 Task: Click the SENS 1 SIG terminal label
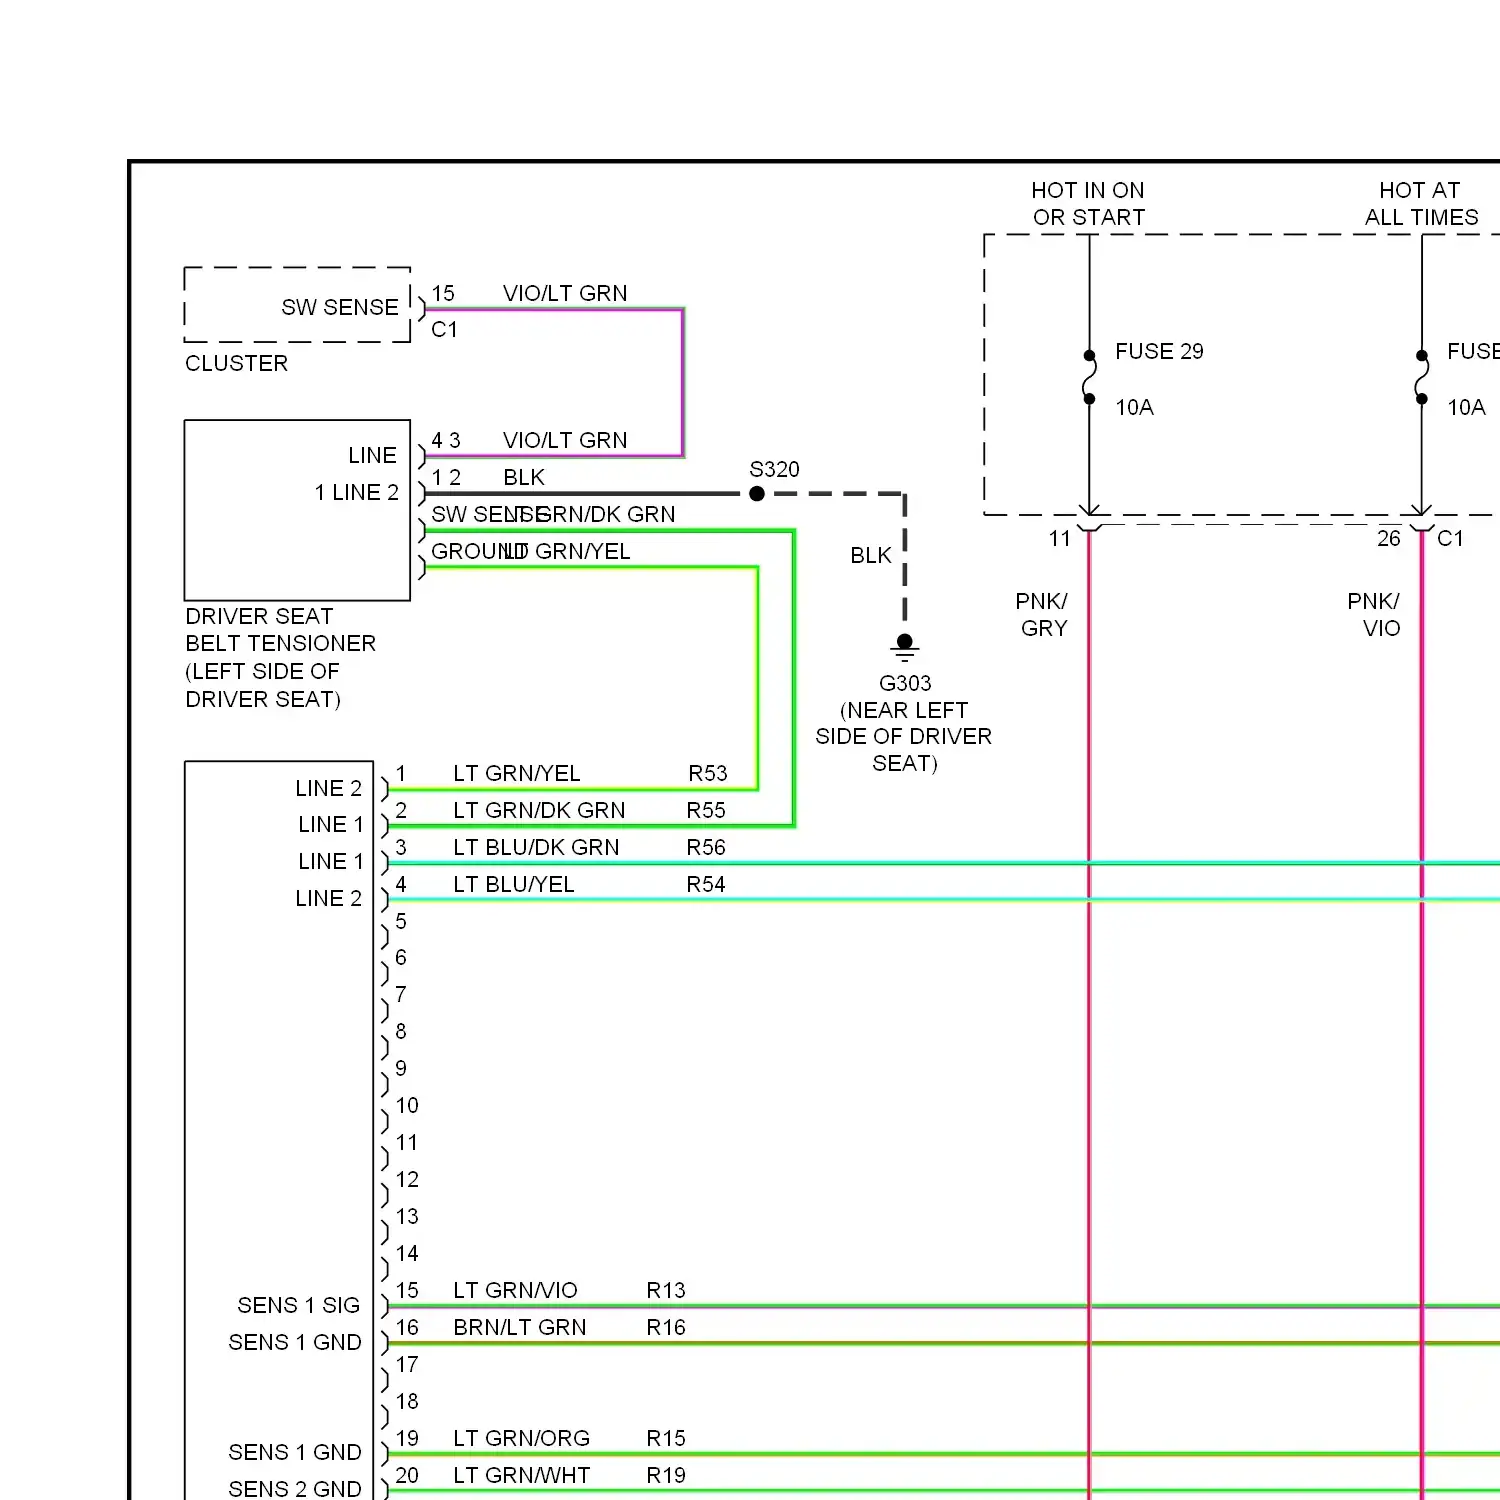298,1305
